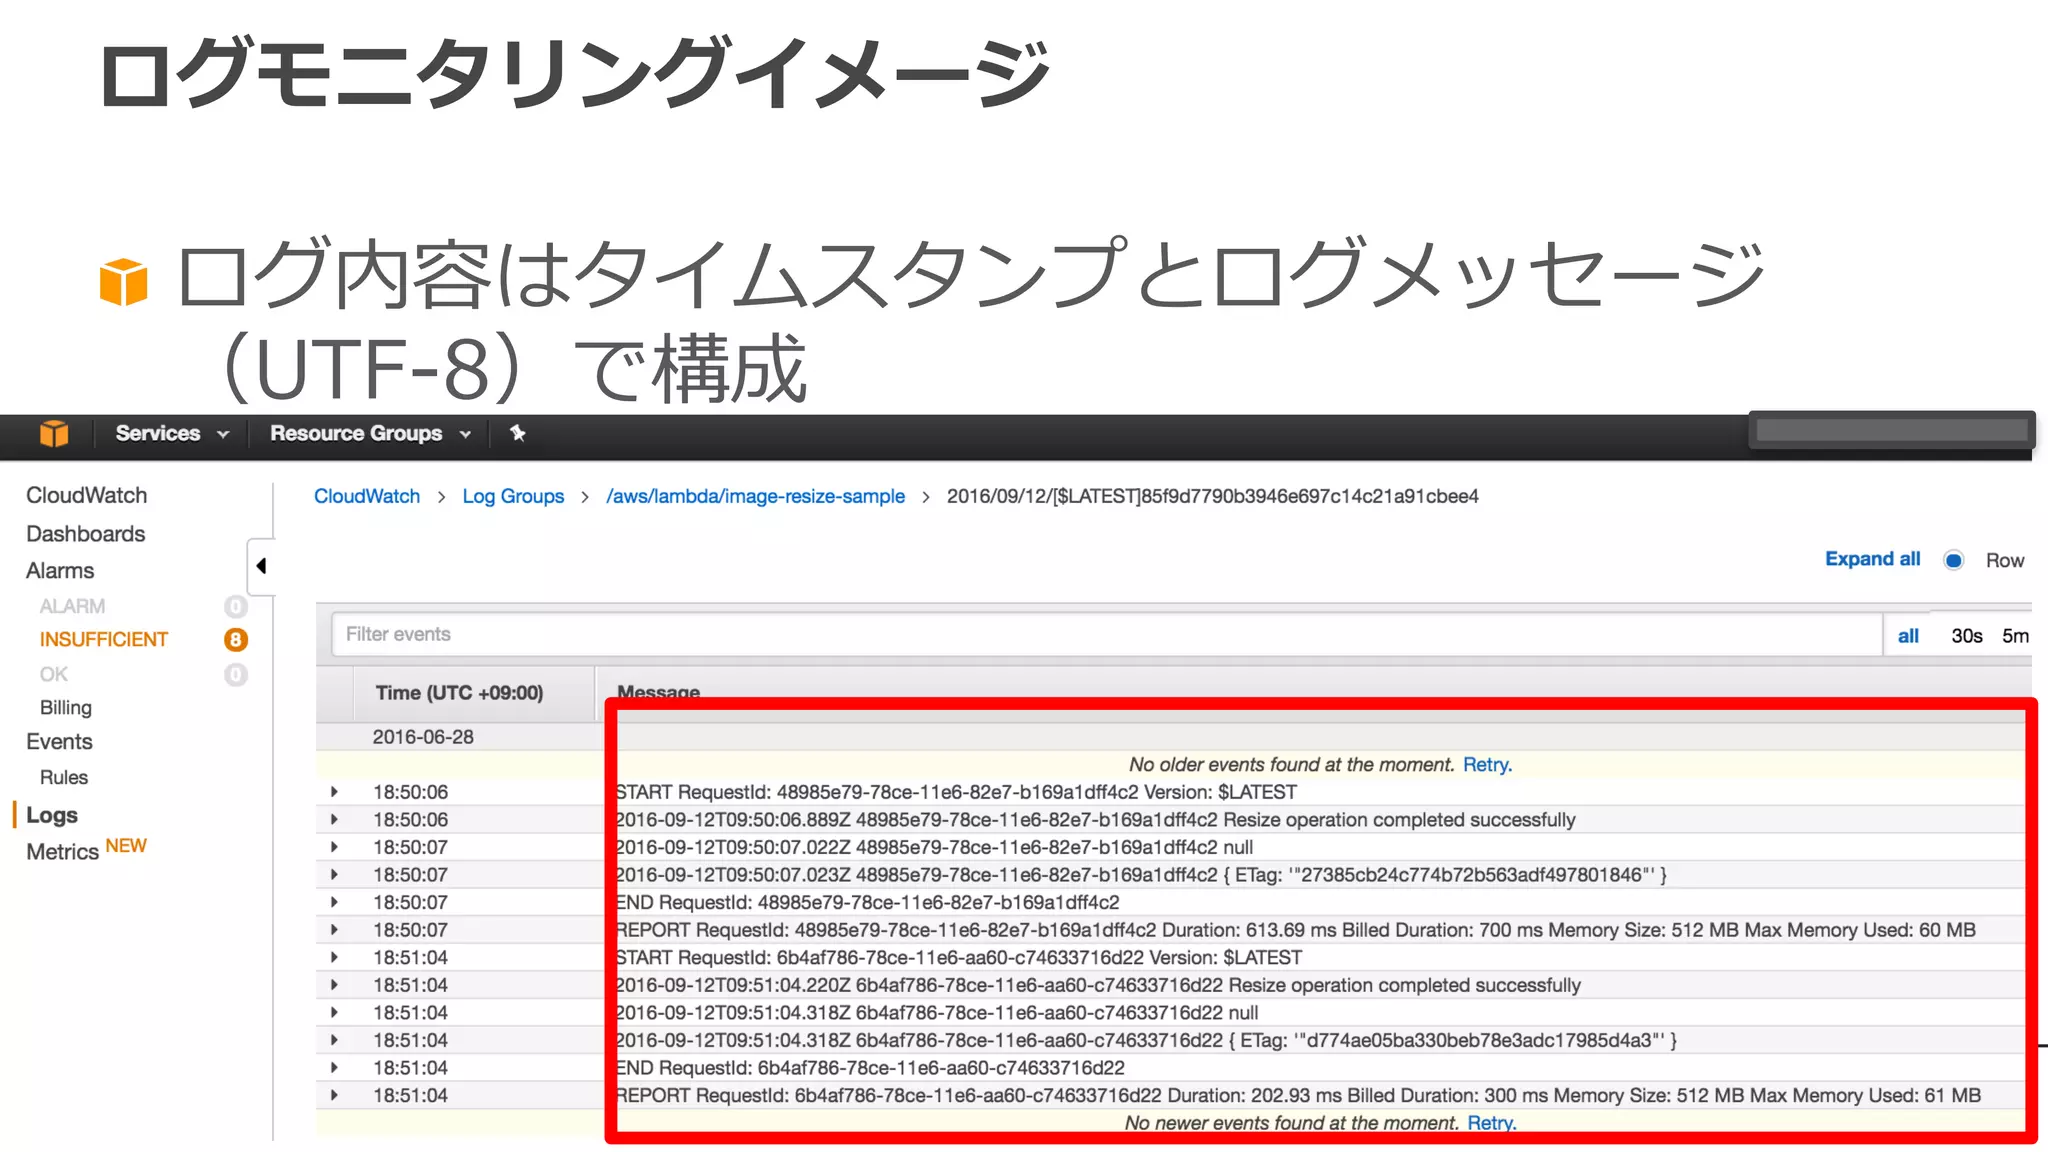Open Billing in the sidebar

(x=66, y=708)
